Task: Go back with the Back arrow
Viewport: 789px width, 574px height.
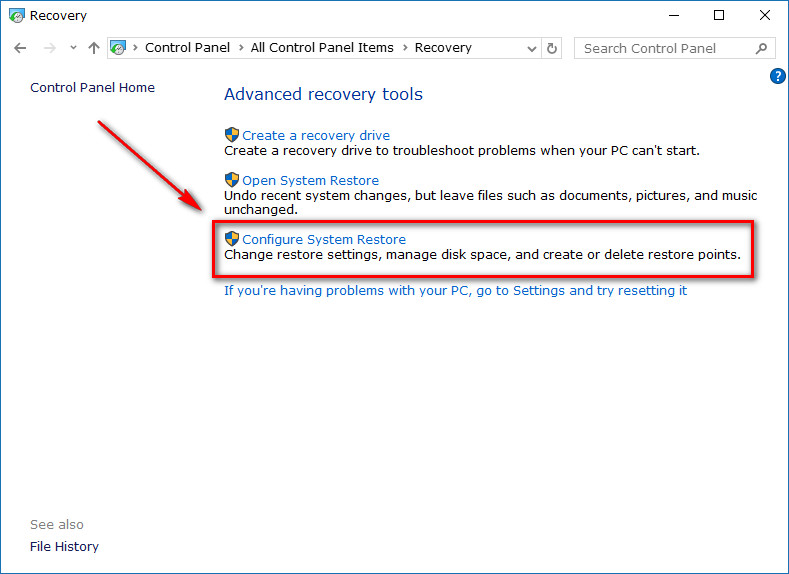Action: (x=20, y=48)
